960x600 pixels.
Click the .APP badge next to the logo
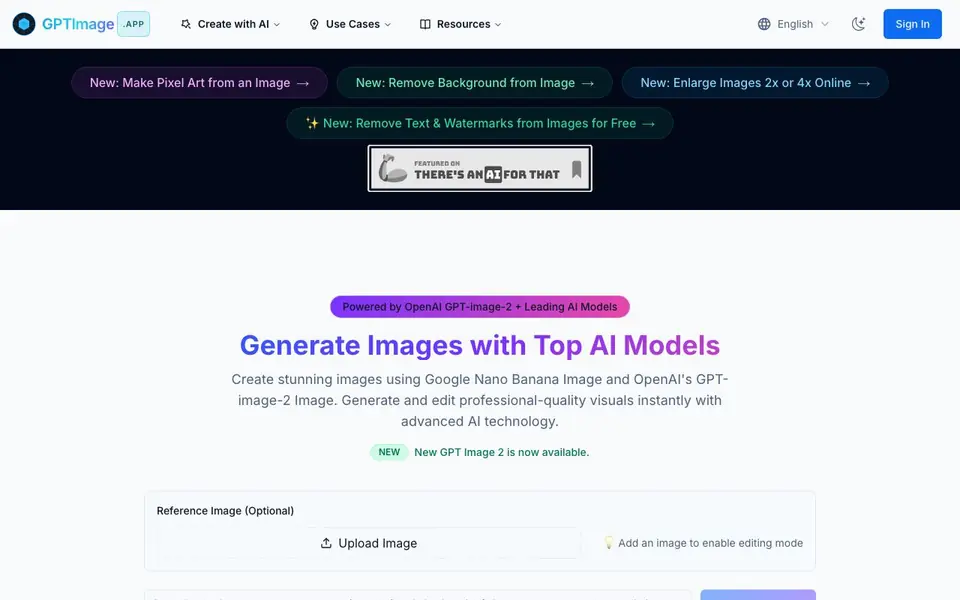point(133,24)
